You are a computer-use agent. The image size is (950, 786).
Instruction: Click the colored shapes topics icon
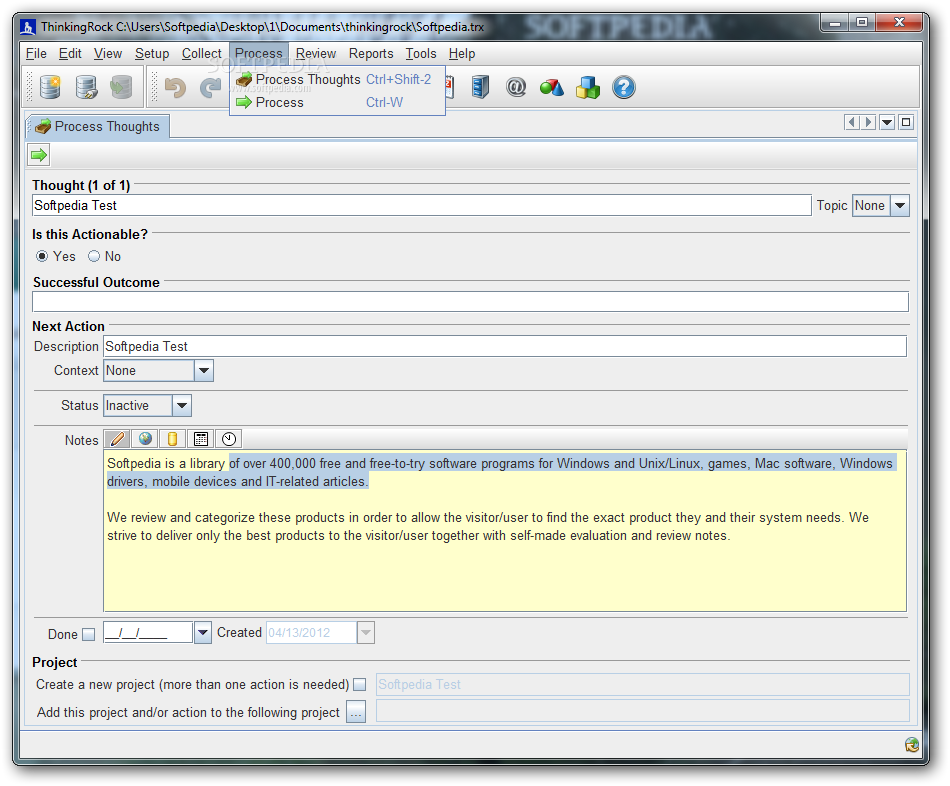coord(551,88)
